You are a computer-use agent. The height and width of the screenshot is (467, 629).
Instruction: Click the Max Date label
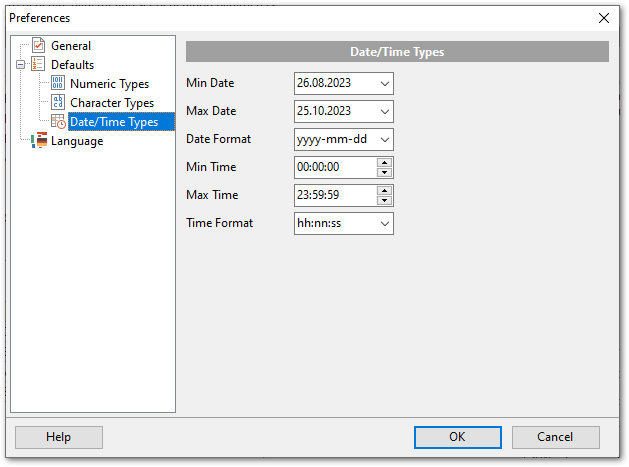point(211,111)
